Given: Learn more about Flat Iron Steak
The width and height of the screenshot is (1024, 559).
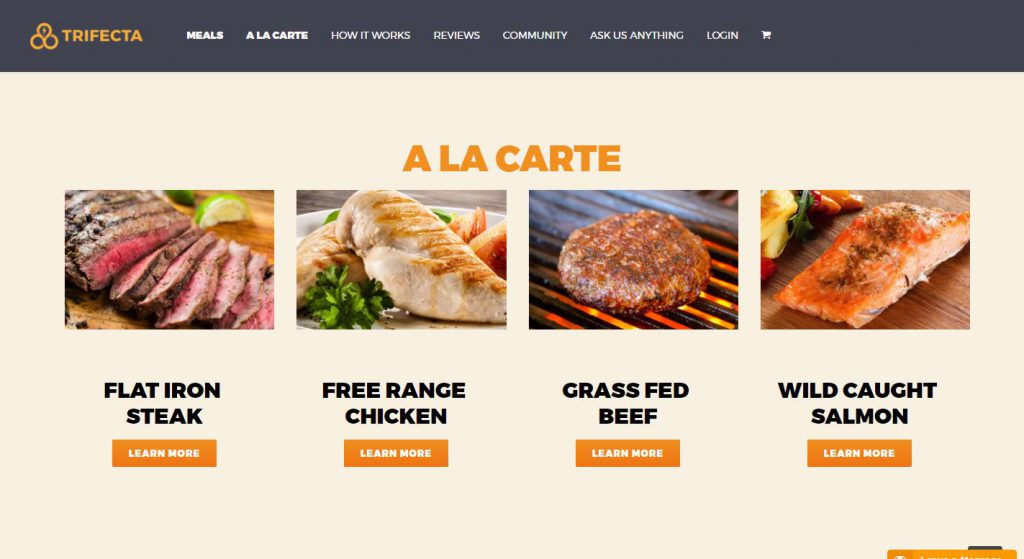Looking at the screenshot, I should [164, 453].
